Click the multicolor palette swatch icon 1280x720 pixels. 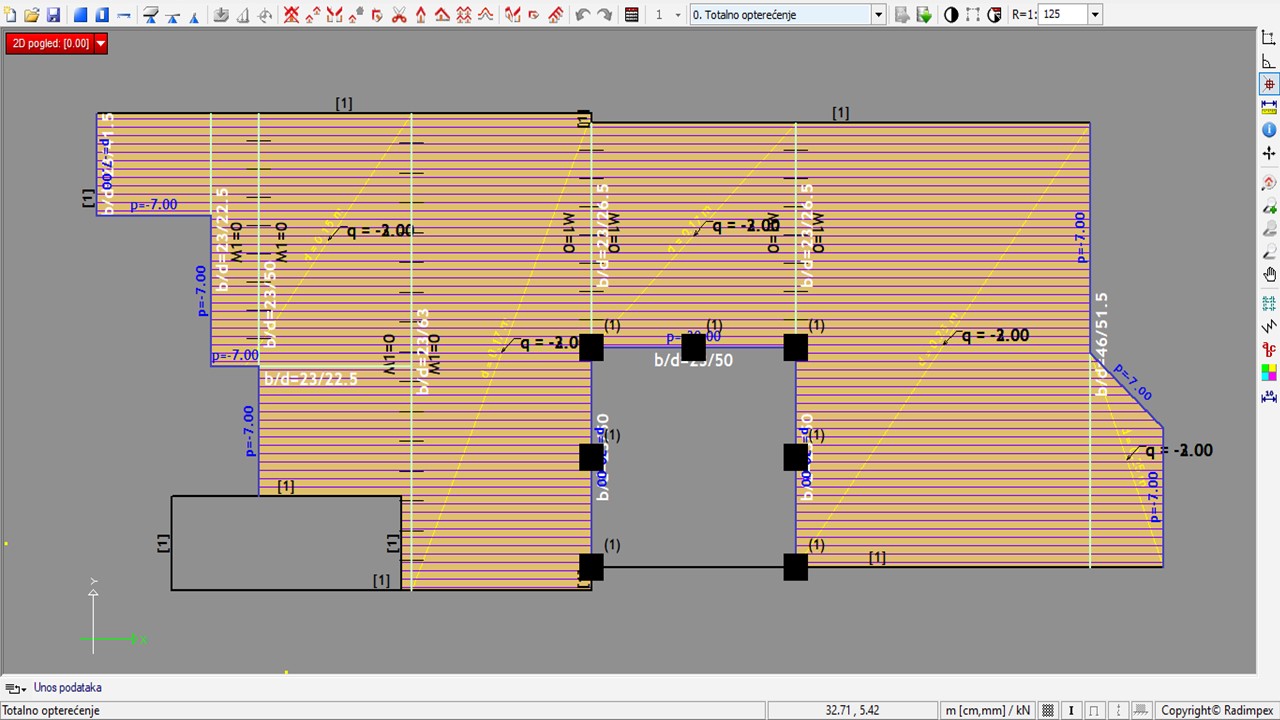pos(1269,373)
